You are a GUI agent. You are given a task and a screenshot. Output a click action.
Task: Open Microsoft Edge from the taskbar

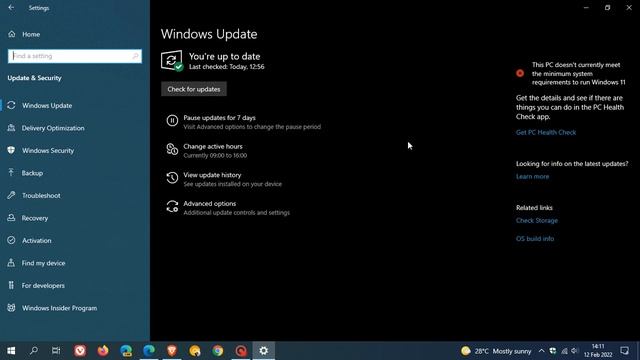pos(149,351)
